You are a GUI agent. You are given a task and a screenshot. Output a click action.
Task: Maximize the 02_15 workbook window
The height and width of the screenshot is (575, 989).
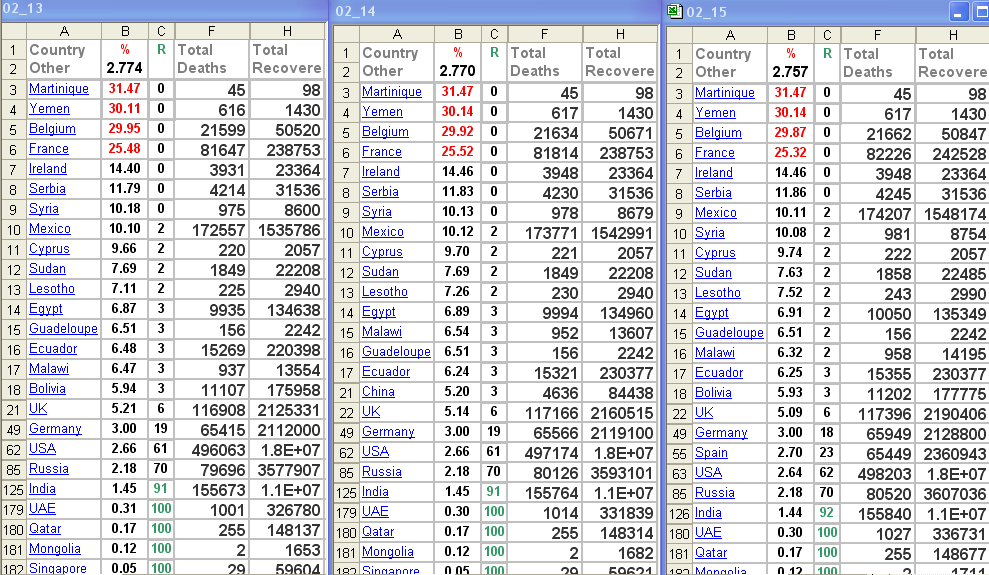tap(980, 11)
